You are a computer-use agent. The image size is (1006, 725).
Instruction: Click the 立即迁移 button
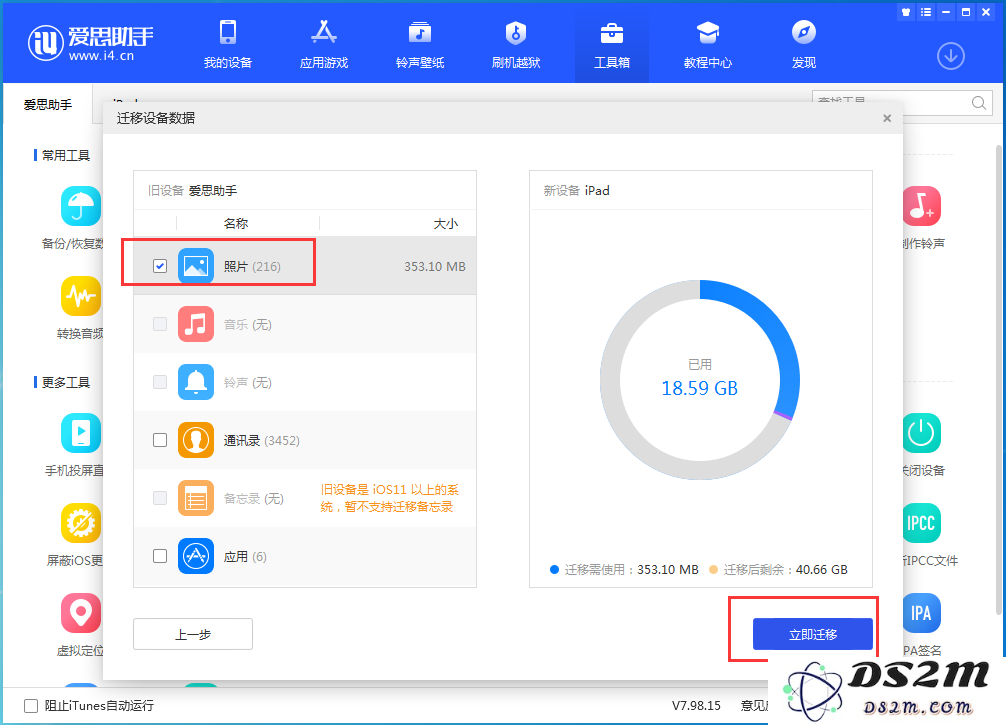coord(813,635)
